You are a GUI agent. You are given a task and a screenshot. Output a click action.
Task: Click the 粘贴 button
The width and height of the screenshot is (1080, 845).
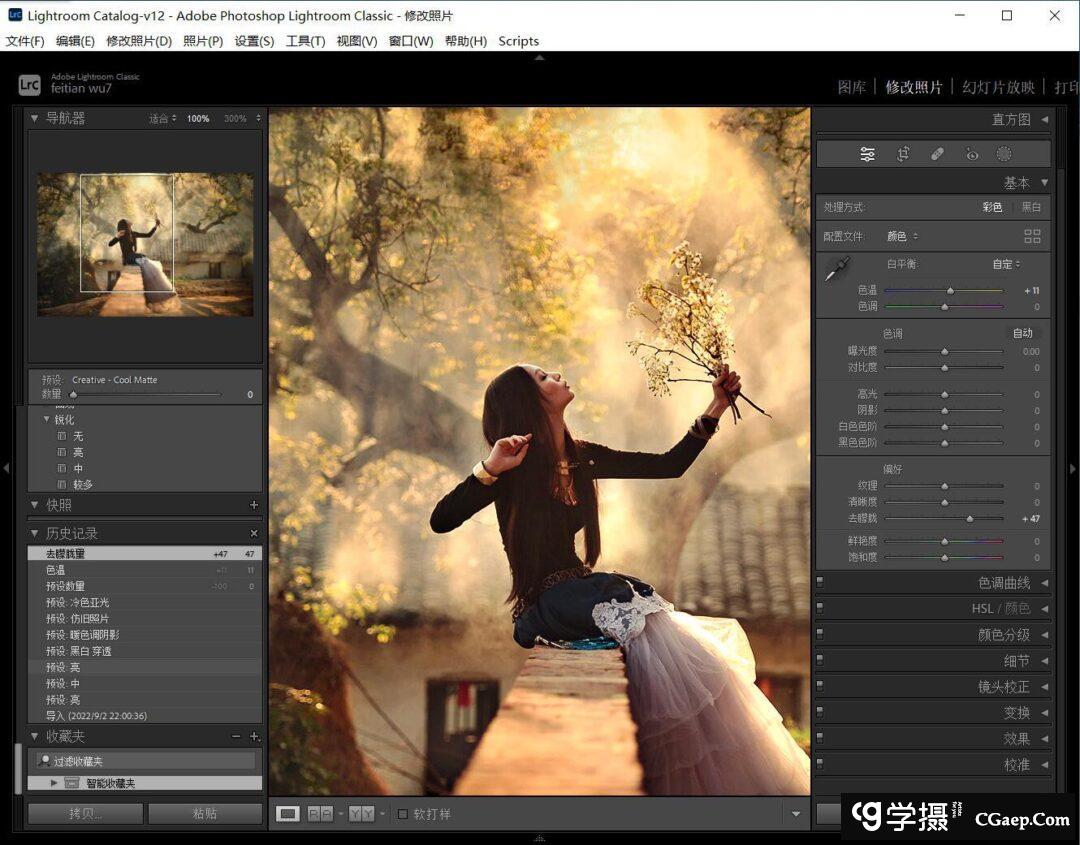205,814
